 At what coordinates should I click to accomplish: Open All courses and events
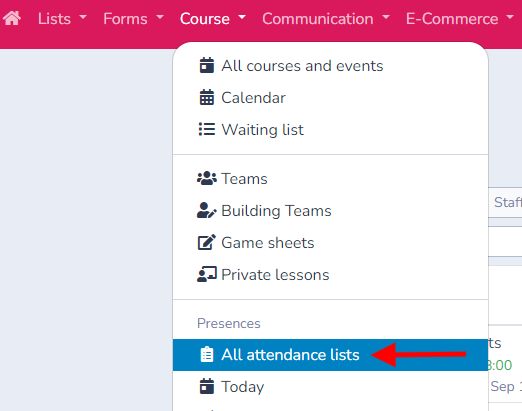tap(330, 66)
